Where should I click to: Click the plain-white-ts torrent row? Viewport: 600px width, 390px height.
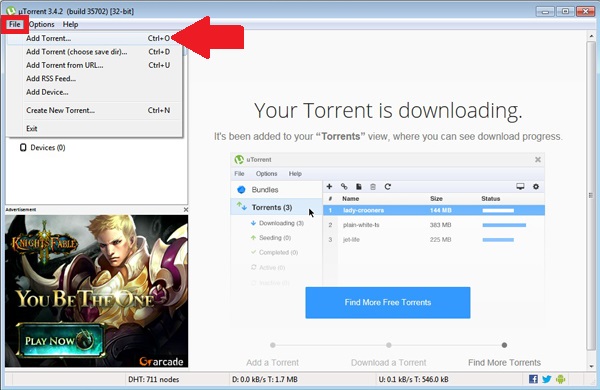[434, 225]
